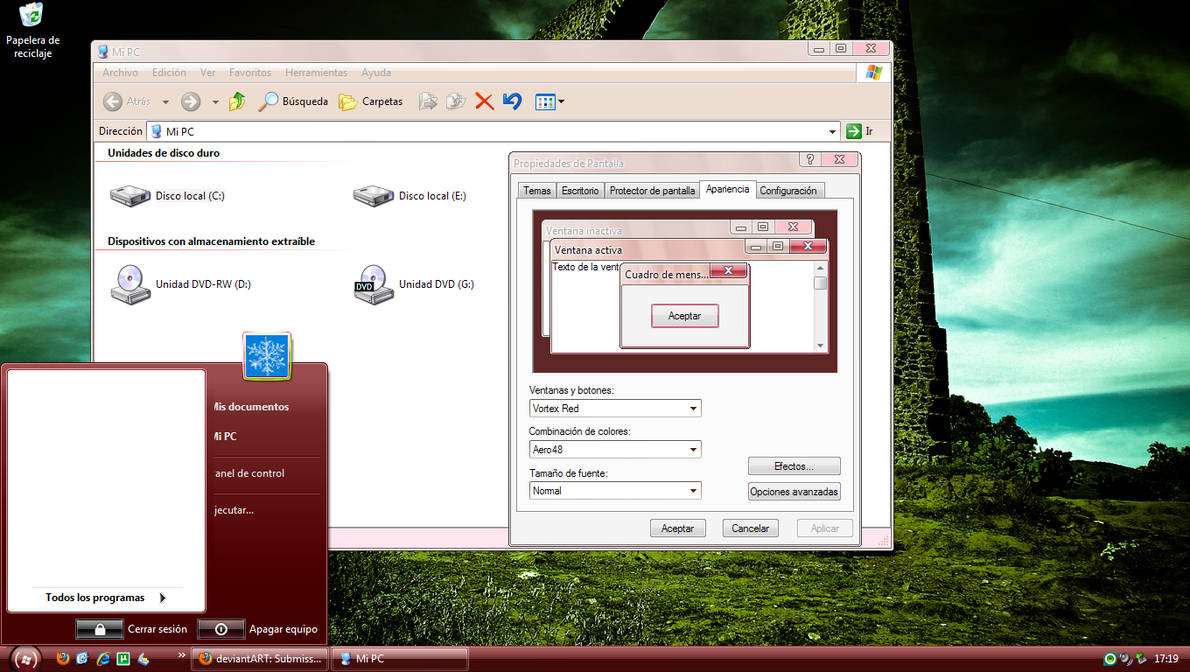Click the Dirección address field
1190x672 pixels.
point(493,131)
